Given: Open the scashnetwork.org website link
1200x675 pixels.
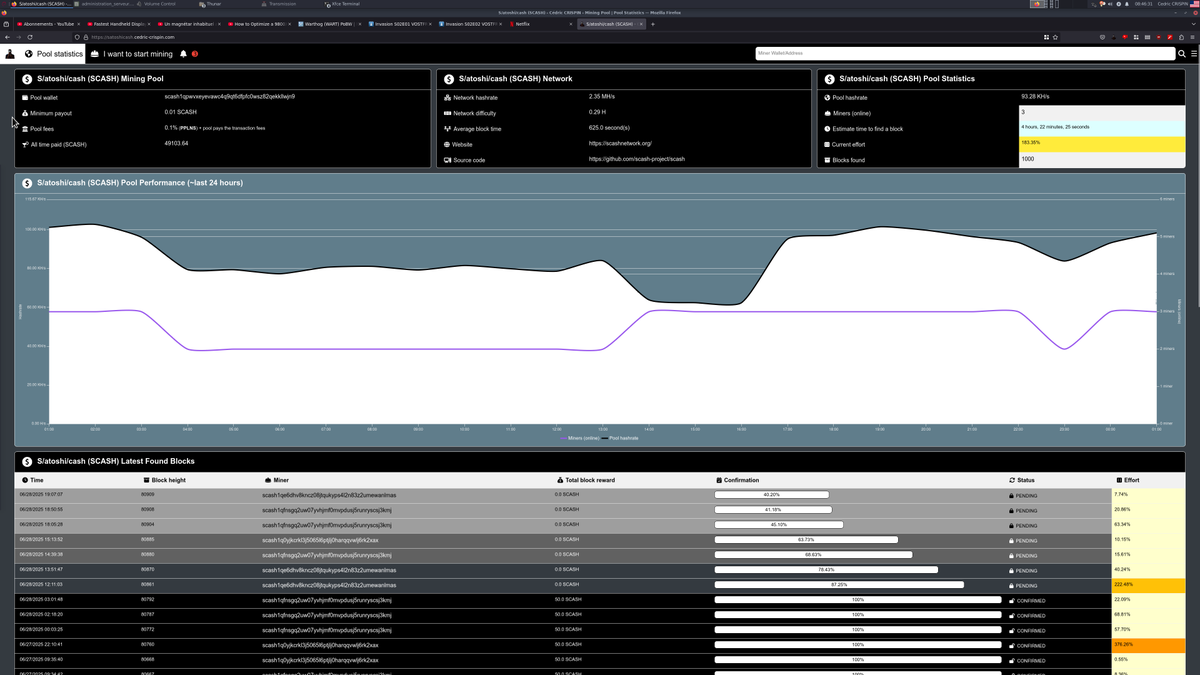Looking at the screenshot, I should [x=620, y=144].
